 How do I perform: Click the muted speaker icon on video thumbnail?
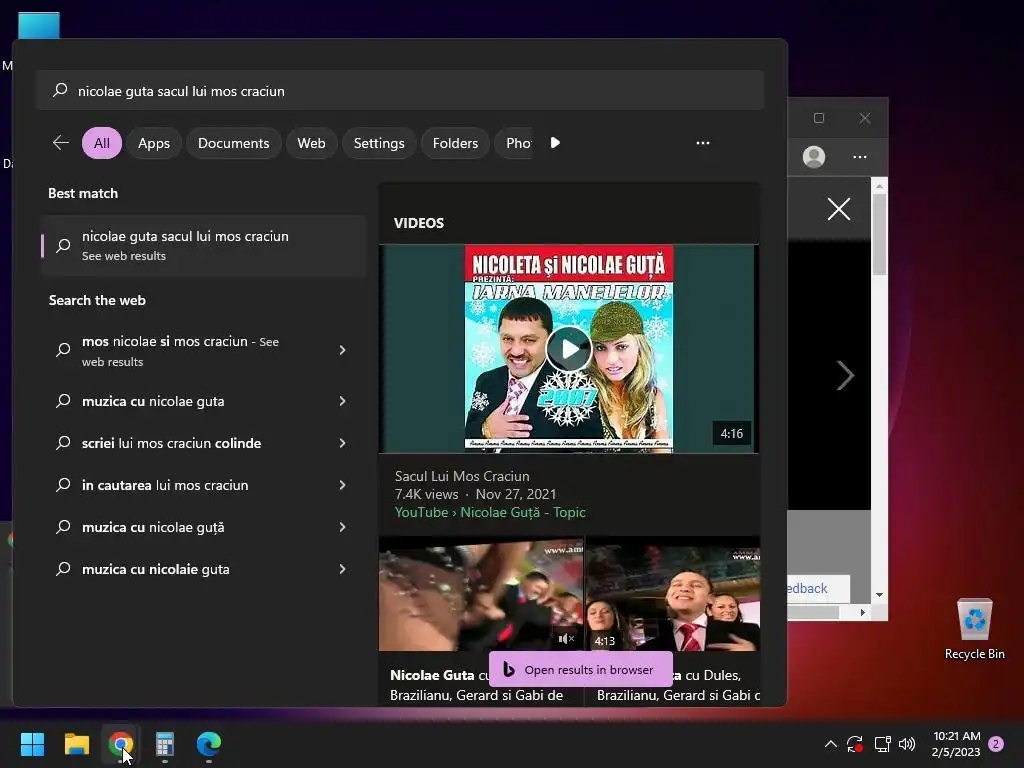566,639
